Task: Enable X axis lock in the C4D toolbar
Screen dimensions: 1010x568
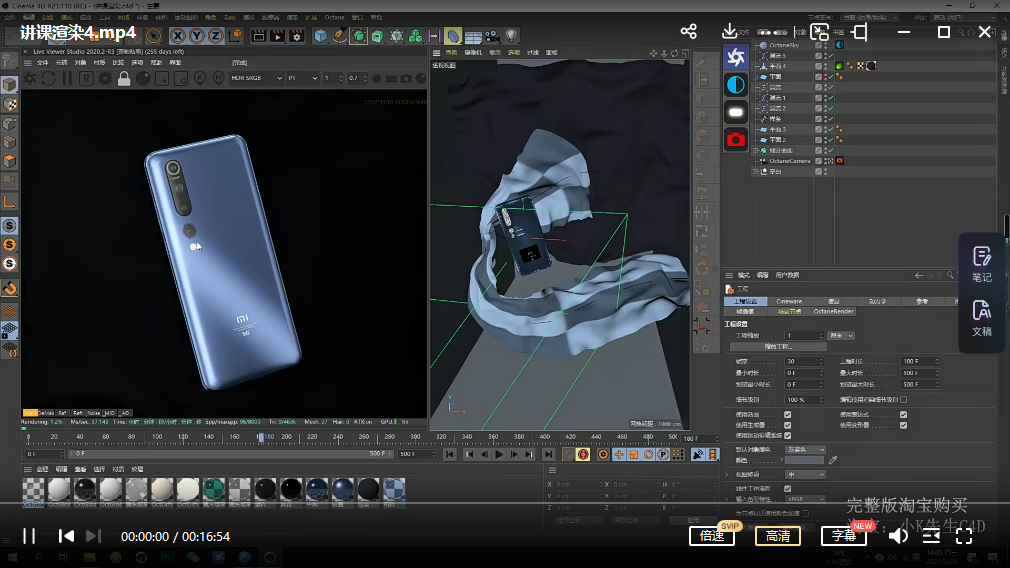Action: (x=178, y=36)
